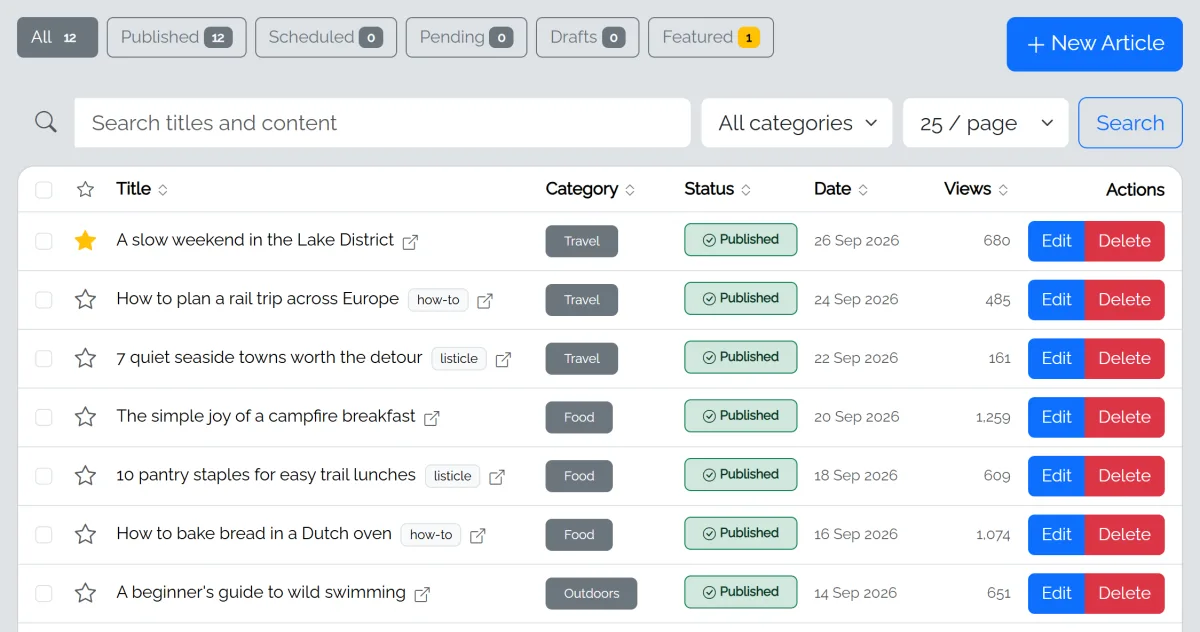
Task: Click Food badge in campfire breakfast row
Action: click(x=579, y=417)
